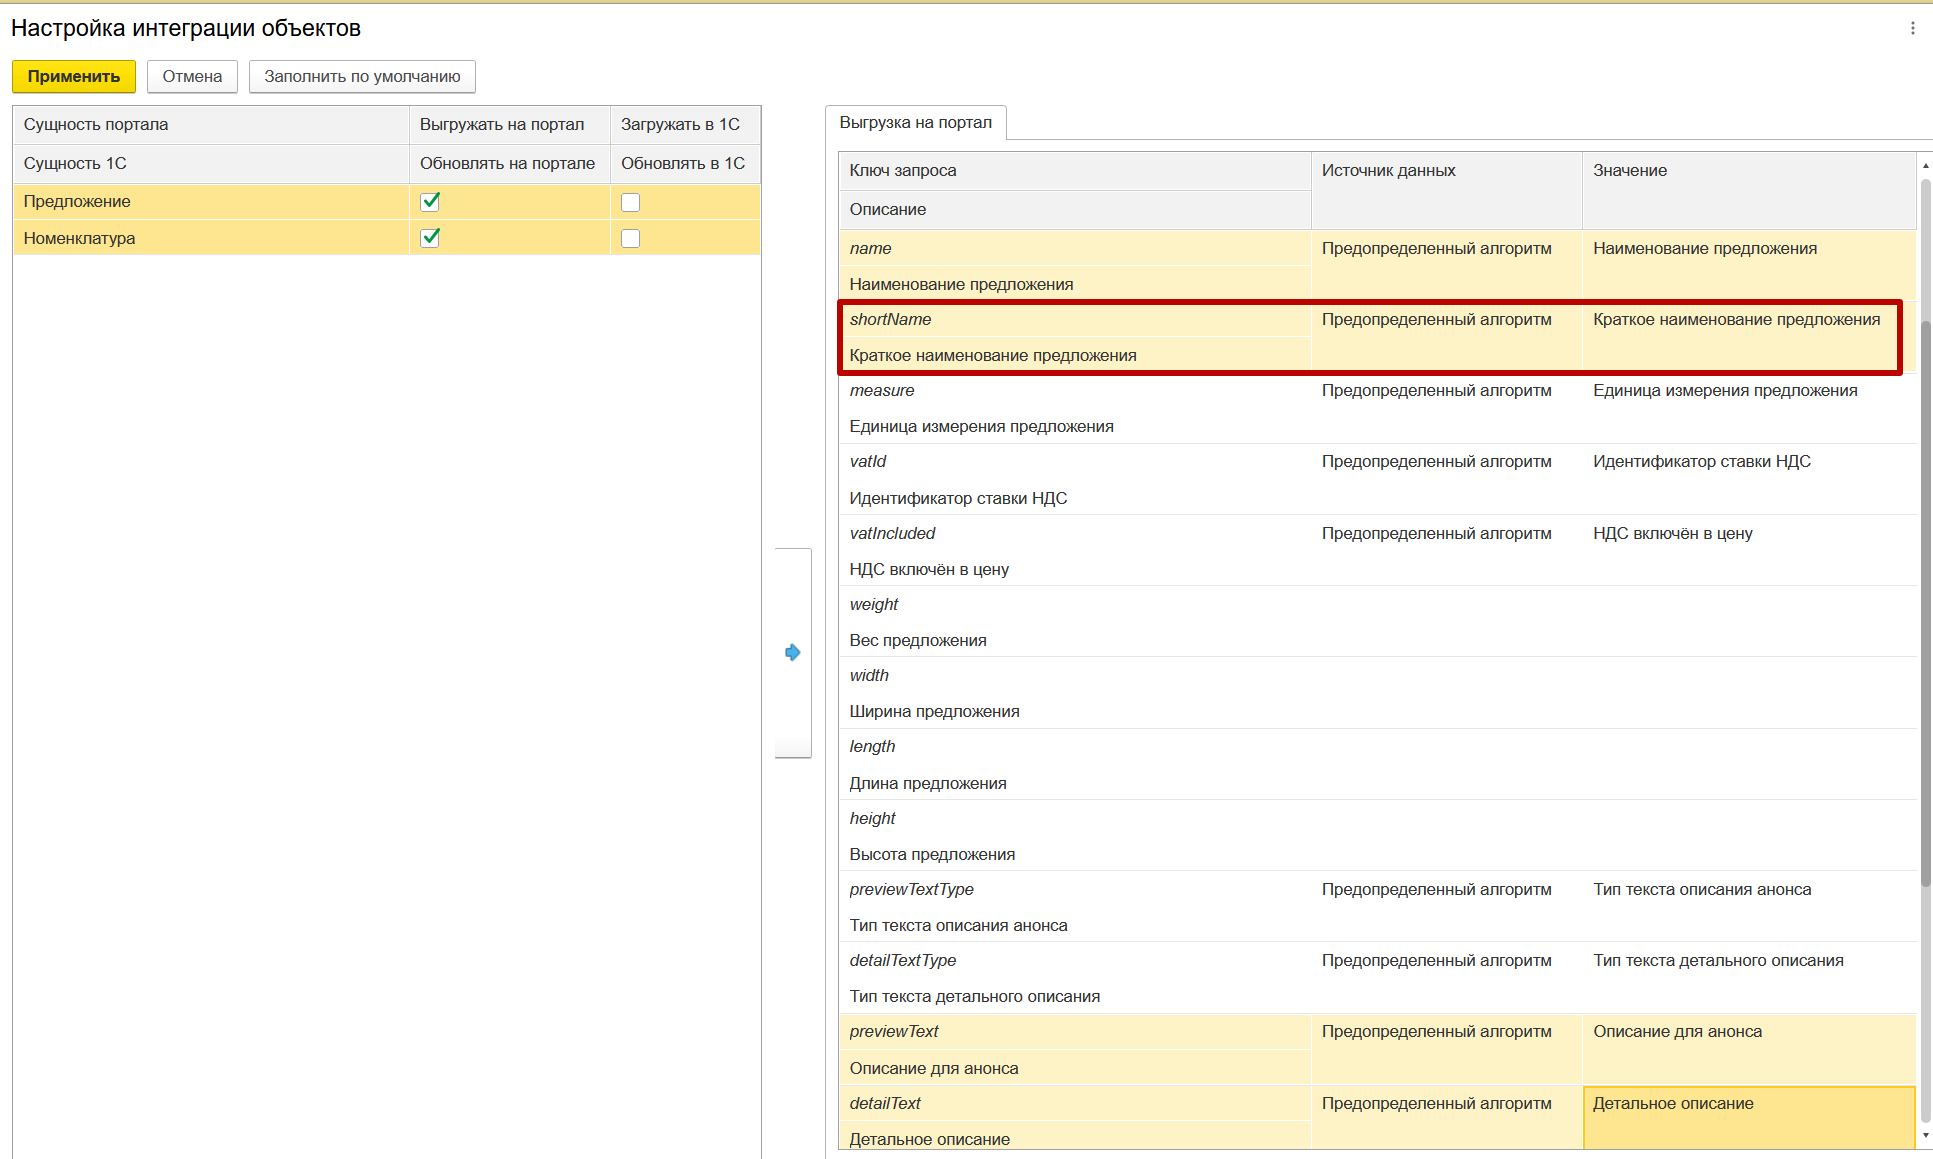Uncheck upload to portal for Номенклатура

[430, 238]
